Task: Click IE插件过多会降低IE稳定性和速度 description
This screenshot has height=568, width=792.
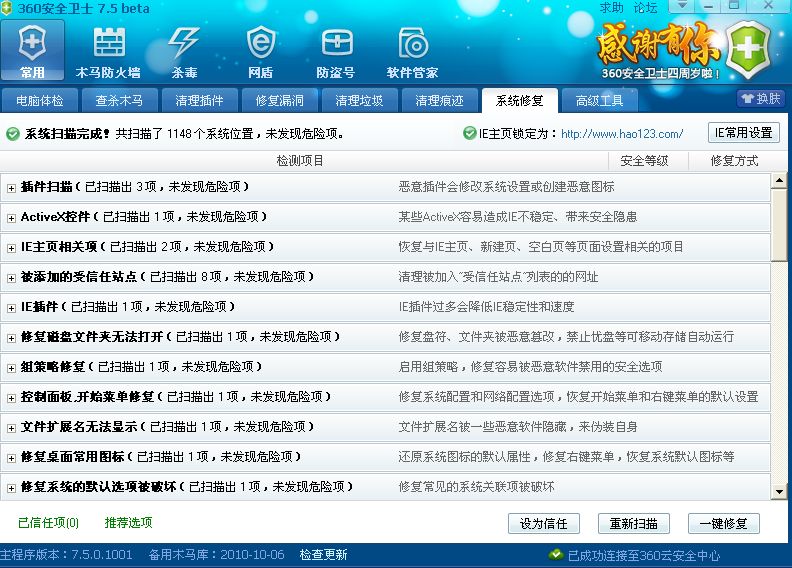Action: click(486, 306)
